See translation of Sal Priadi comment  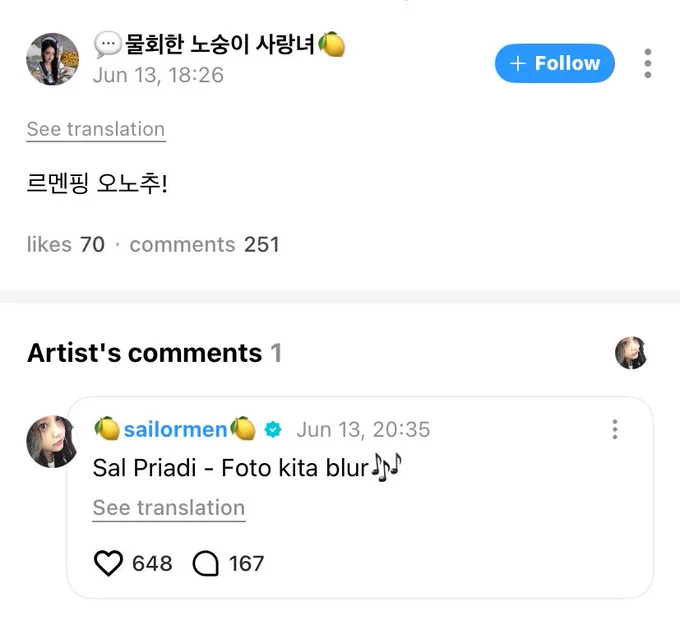(x=169, y=508)
